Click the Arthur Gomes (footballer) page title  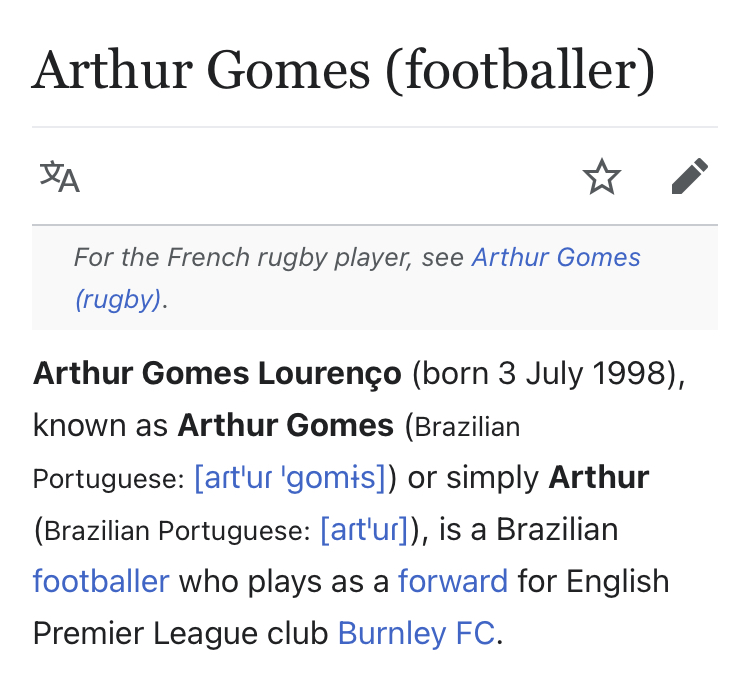point(343,70)
